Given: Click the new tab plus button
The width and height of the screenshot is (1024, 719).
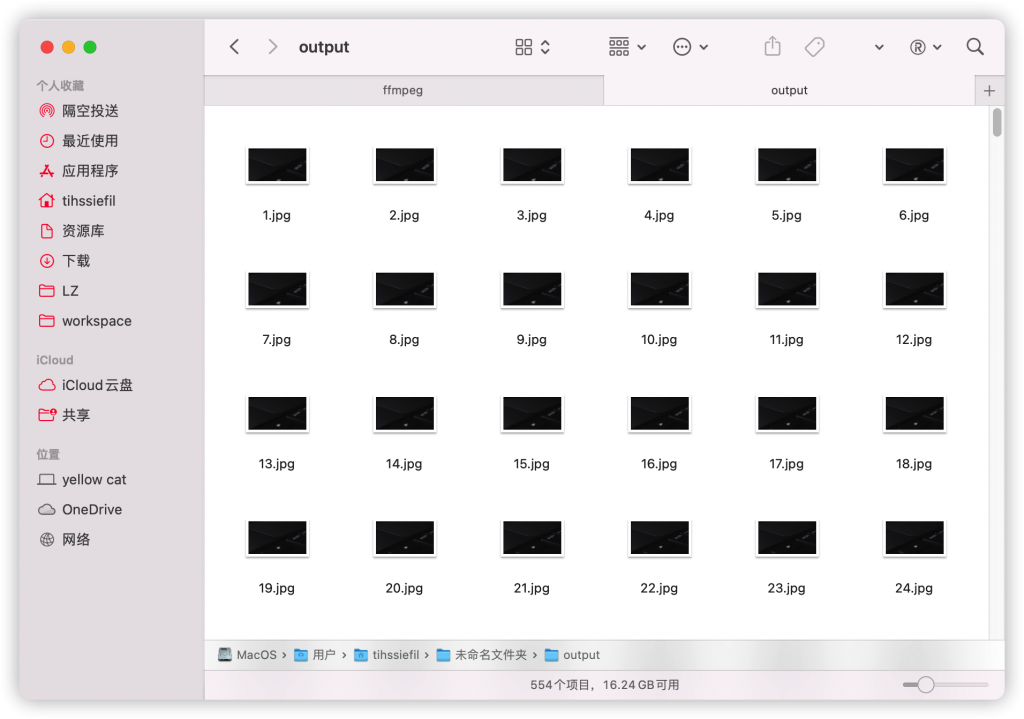Looking at the screenshot, I should coord(989,90).
